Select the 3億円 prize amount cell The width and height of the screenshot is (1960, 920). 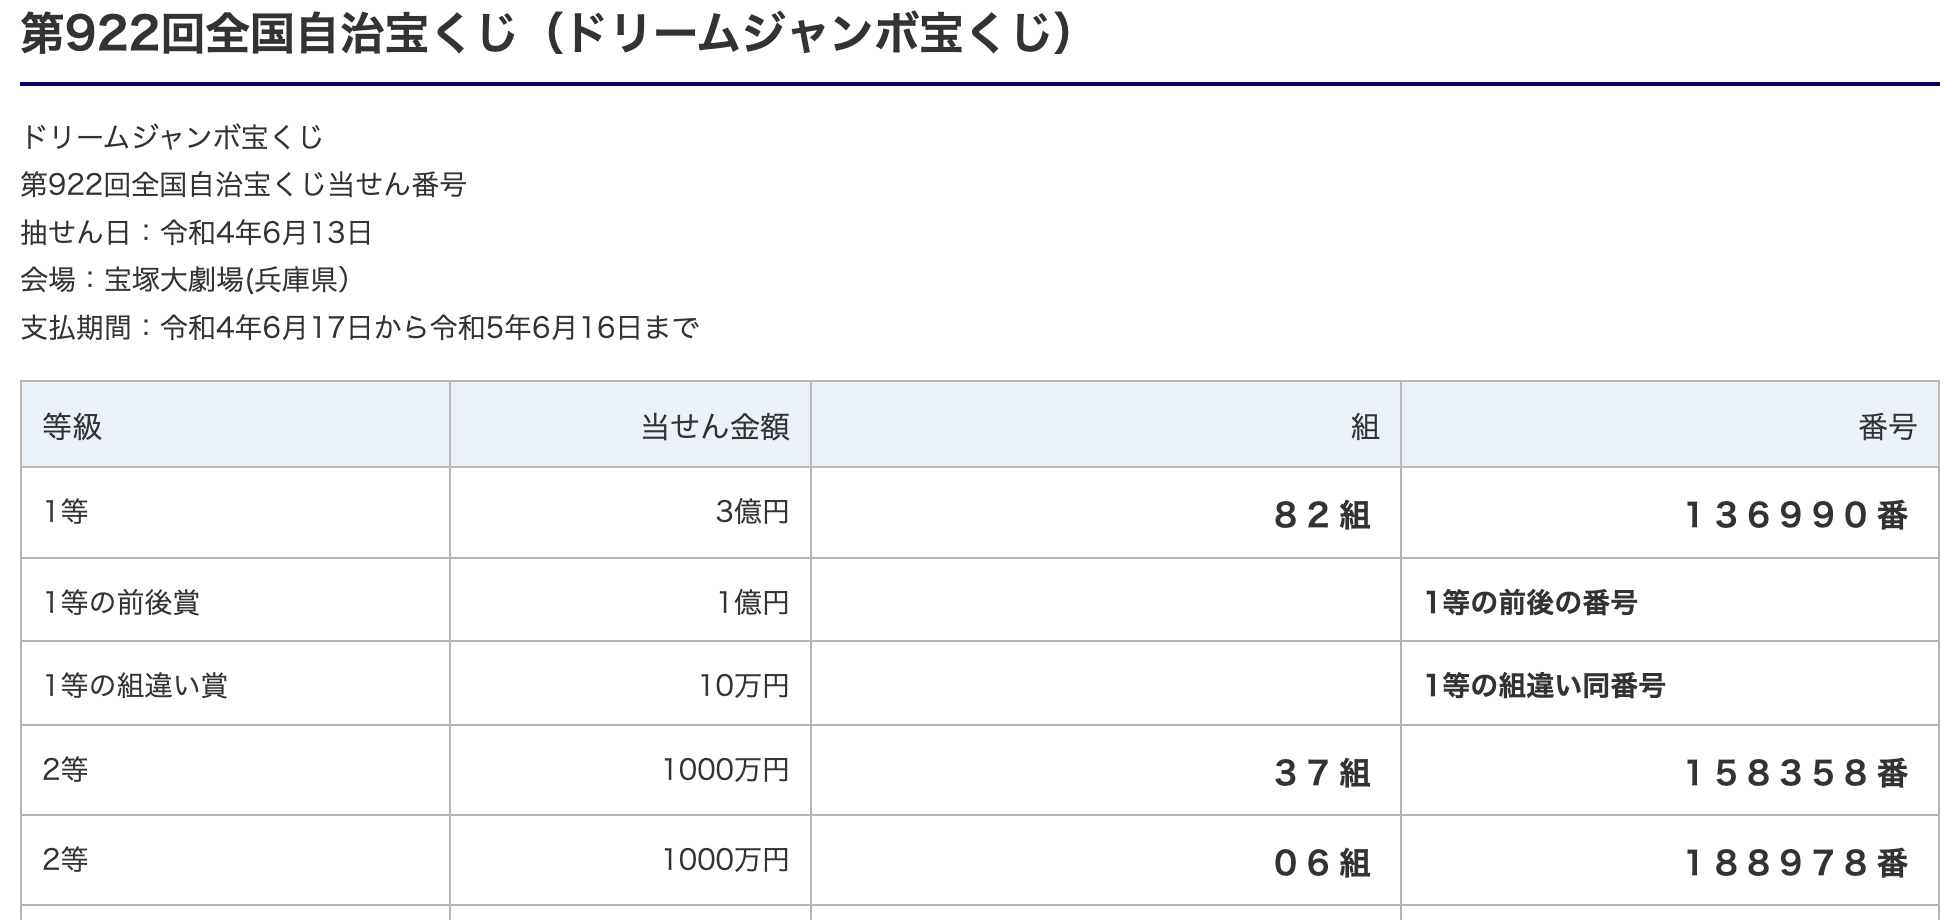coord(752,512)
